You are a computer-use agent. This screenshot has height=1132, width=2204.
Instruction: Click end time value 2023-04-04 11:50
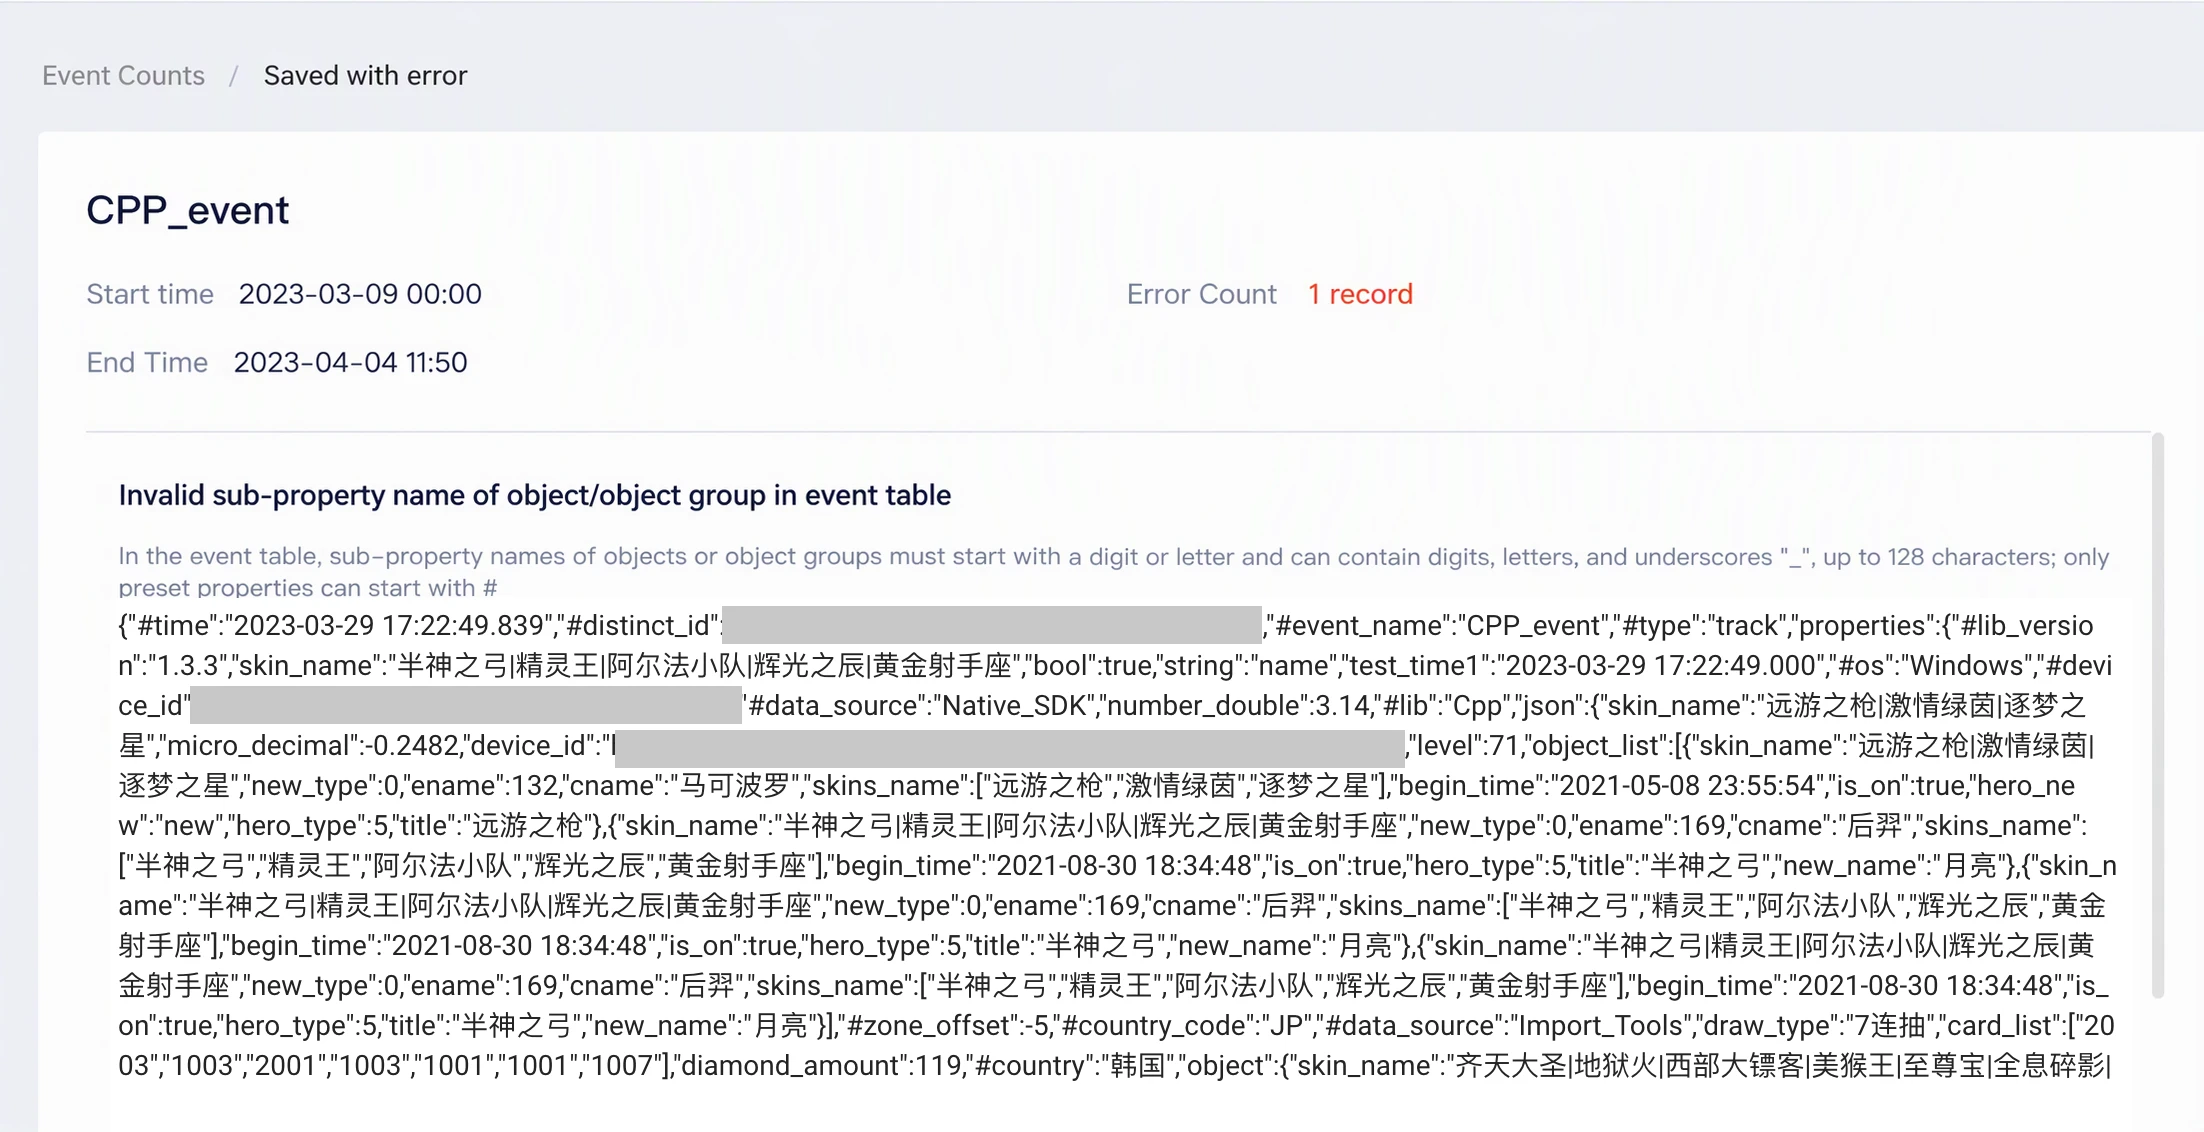tap(350, 362)
